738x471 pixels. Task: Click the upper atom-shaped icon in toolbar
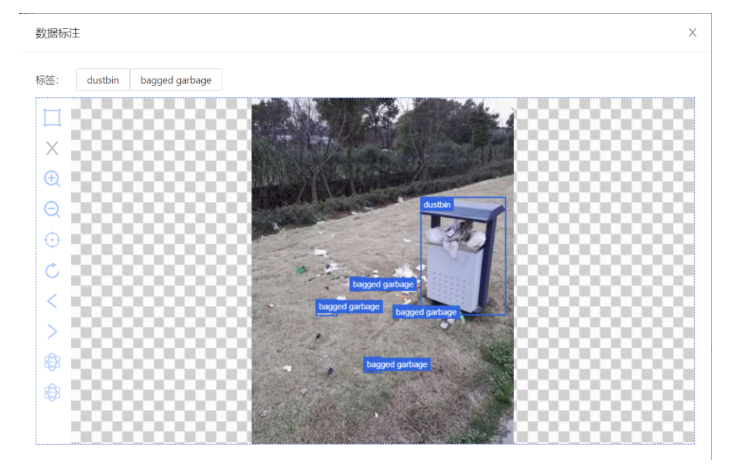click(52, 362)
